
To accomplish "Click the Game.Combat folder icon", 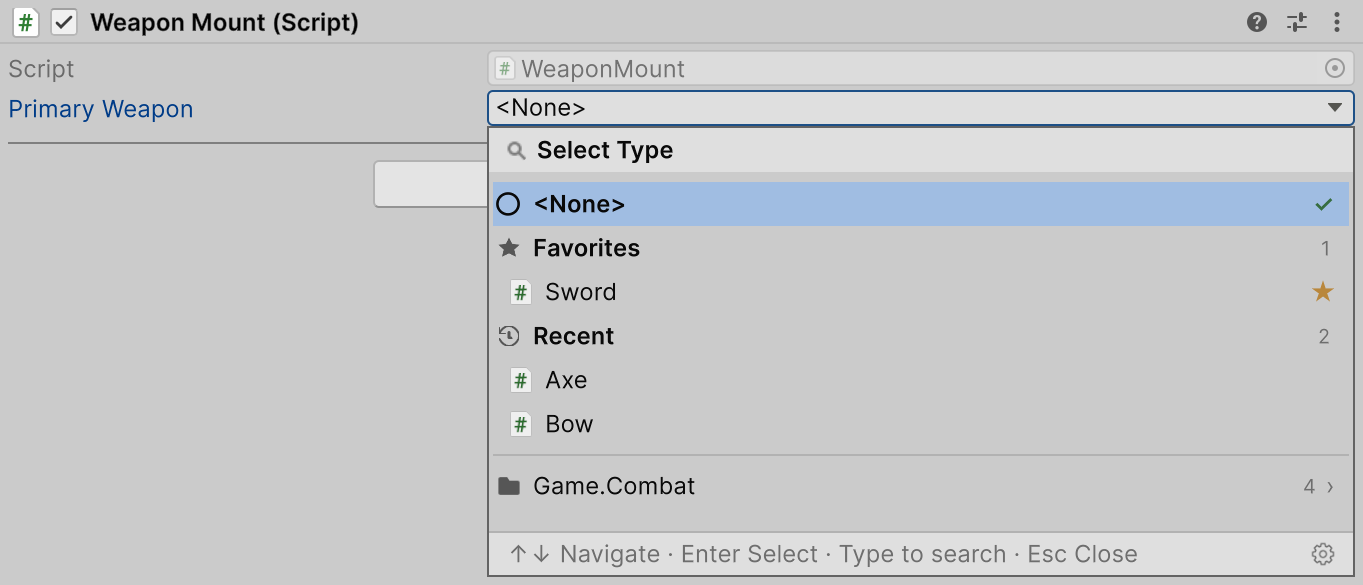I will [x=509, y=487].
